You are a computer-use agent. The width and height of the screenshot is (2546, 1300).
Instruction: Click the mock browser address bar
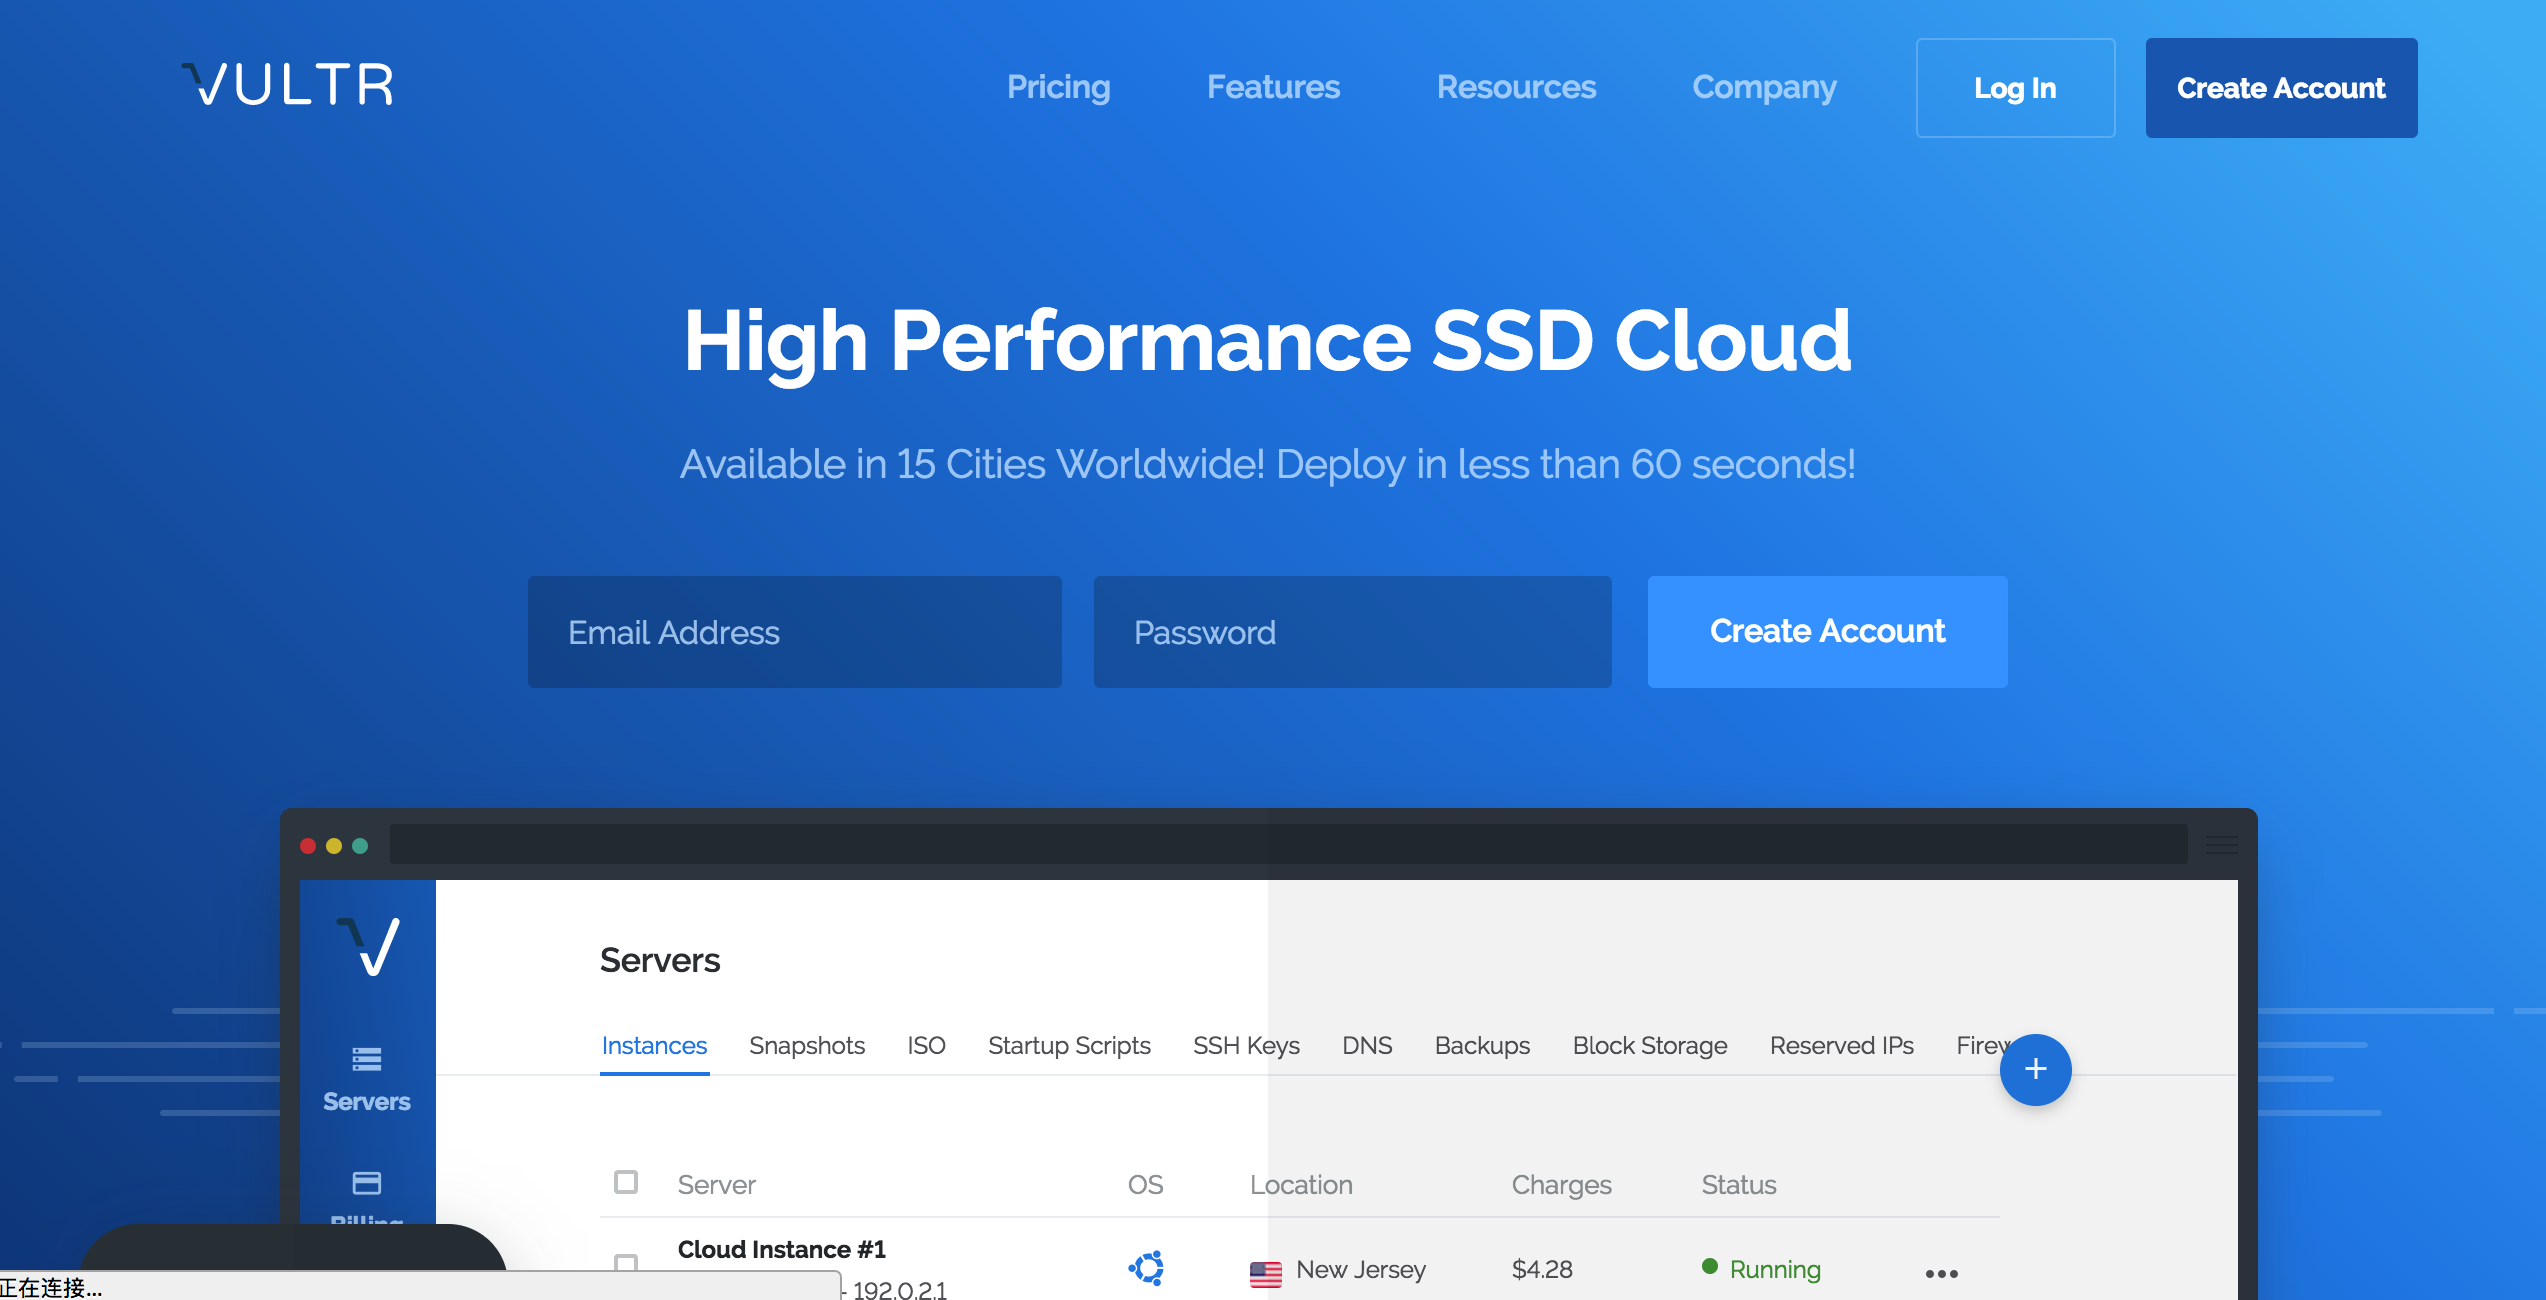pyautogui.click(x=1288, y=844)
